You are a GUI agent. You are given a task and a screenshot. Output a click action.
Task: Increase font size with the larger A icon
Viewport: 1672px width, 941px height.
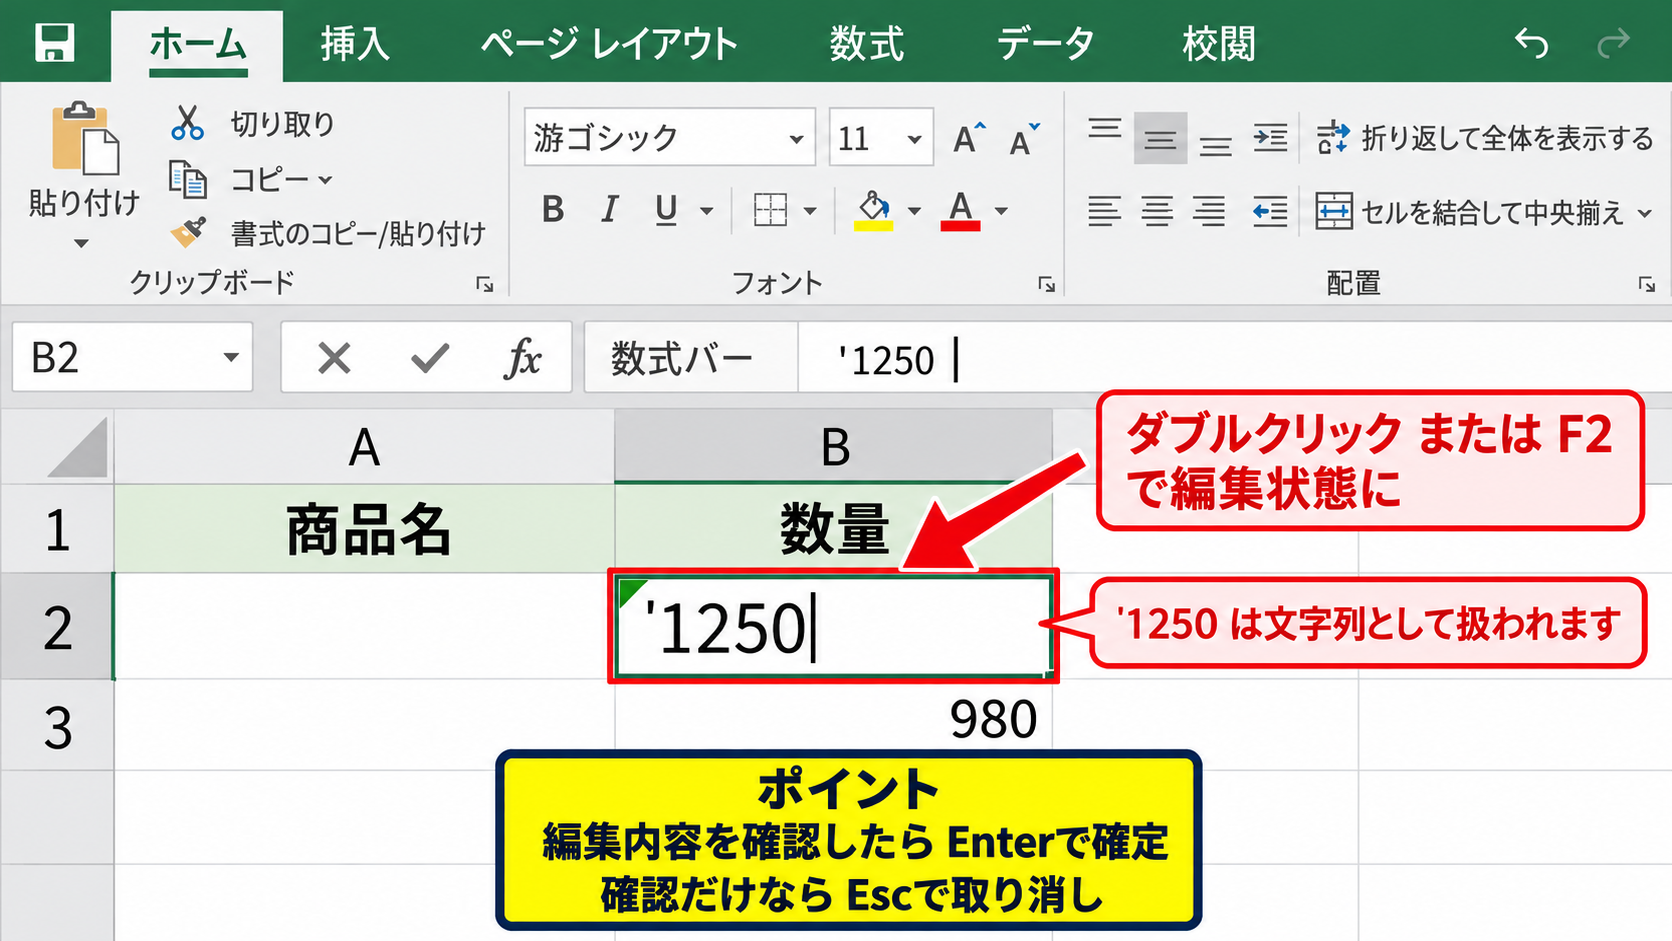[x=968, y=138]
